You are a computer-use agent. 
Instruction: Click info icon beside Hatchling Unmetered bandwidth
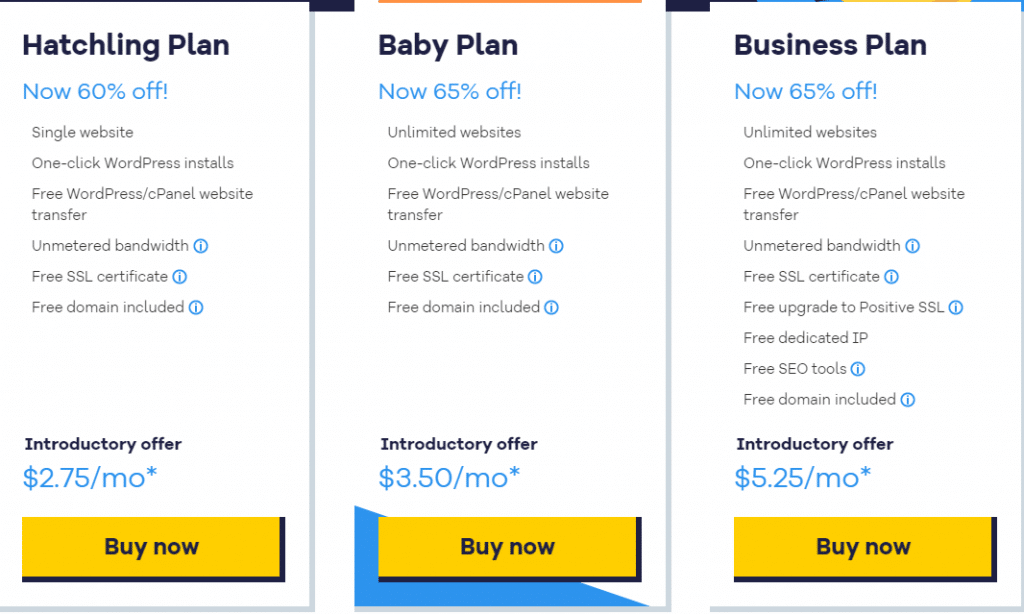(201, 246)
